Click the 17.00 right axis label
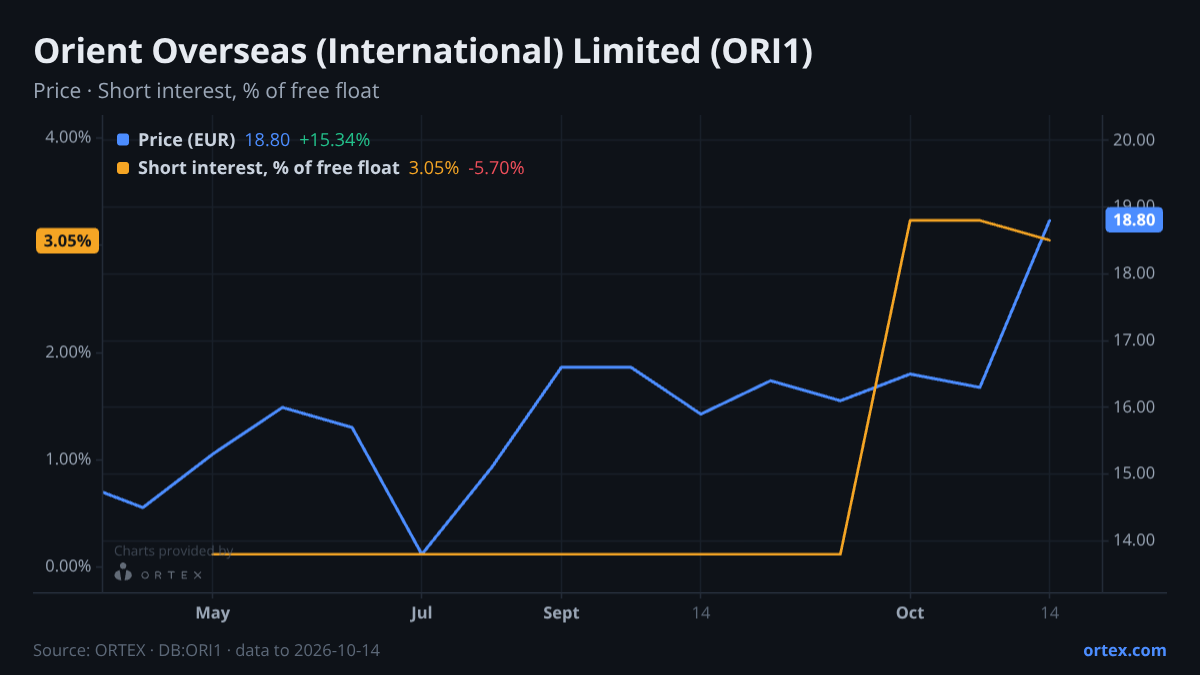1200x675 pixels. (1134, 340)
